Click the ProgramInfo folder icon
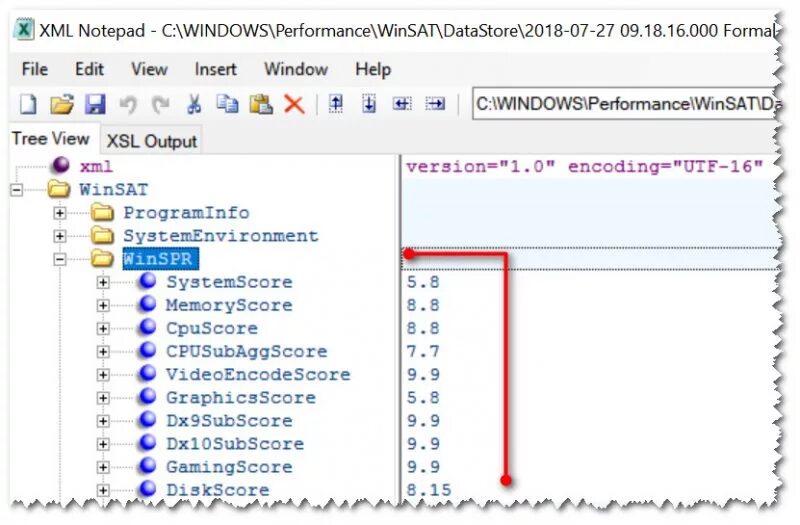The image size is (800, 525). click(x=103, y=212)
